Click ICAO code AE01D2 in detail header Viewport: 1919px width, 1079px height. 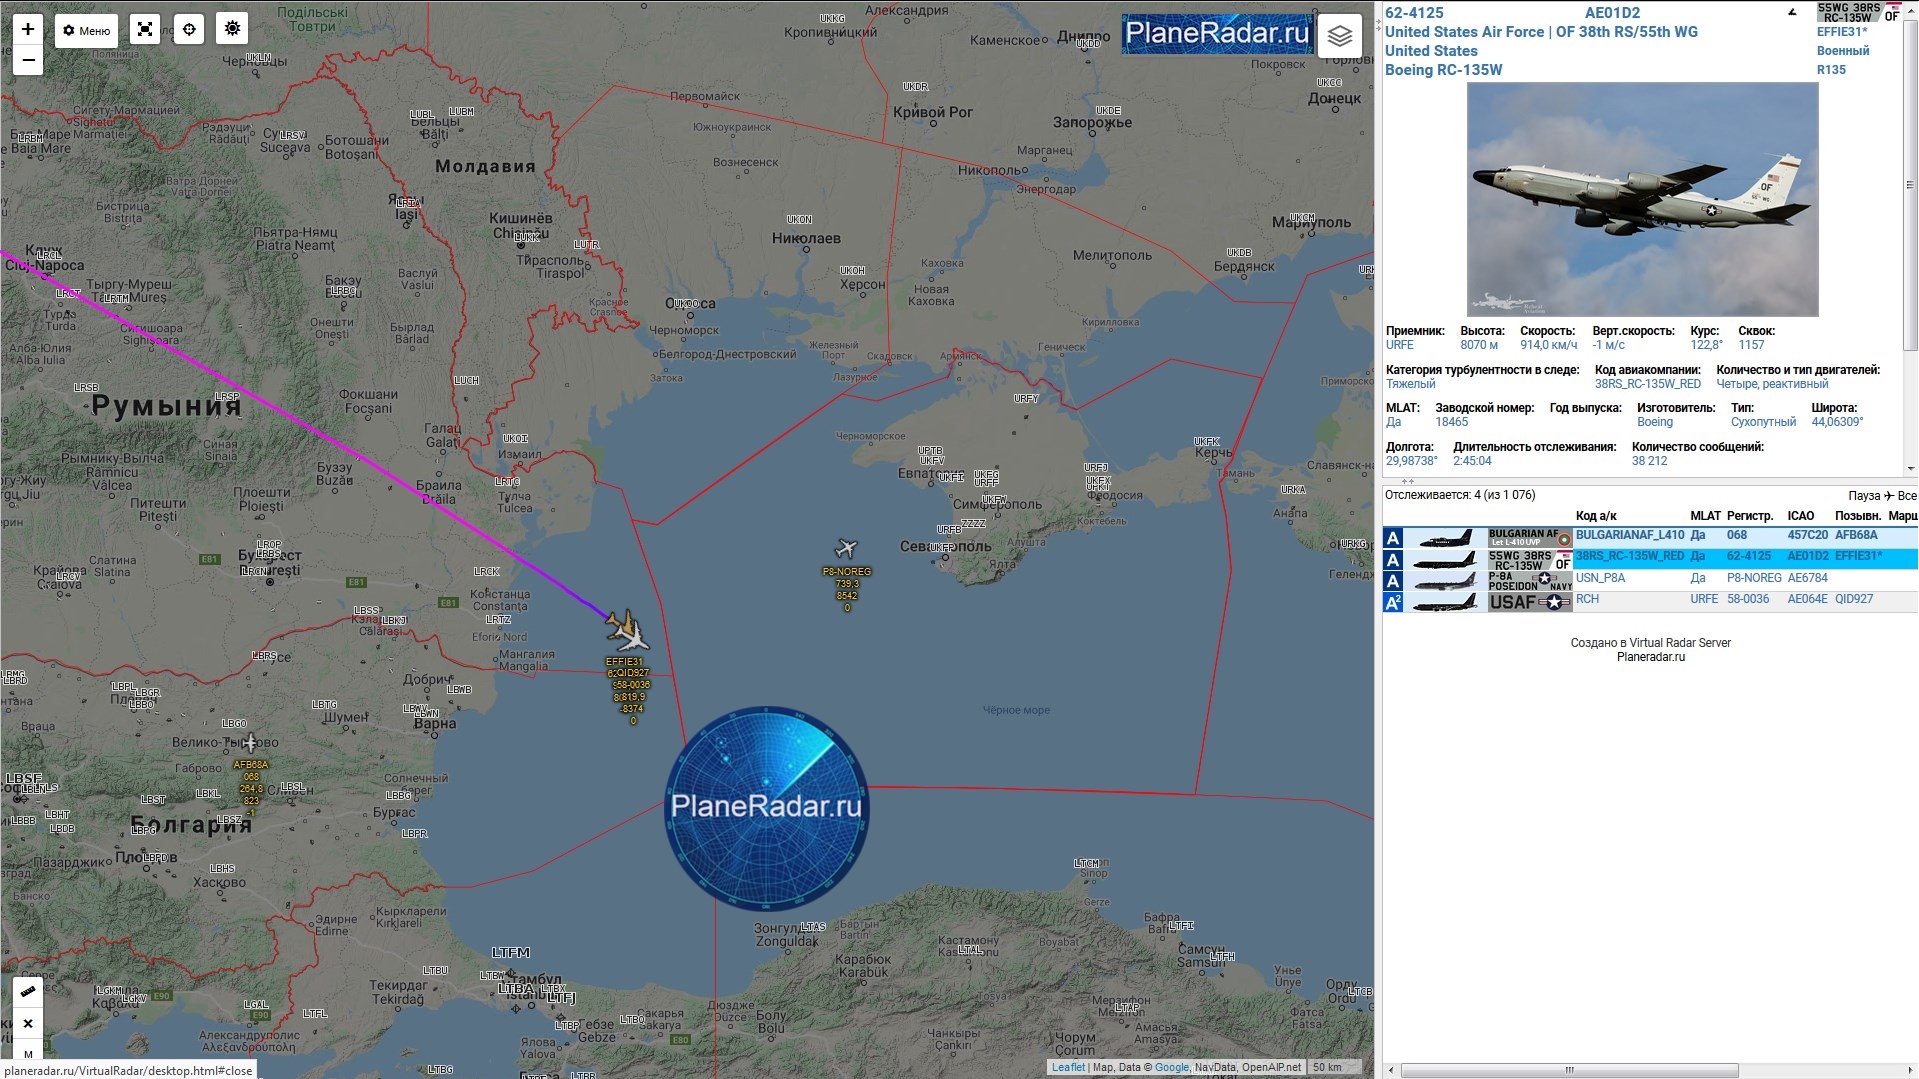1612,13
